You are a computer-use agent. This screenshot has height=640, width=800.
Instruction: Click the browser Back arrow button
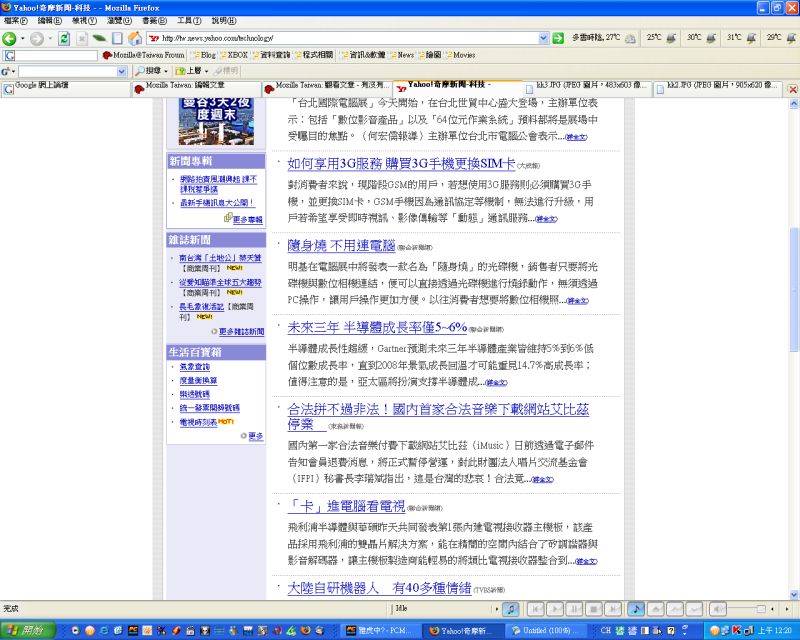click(x=9, y=38)
